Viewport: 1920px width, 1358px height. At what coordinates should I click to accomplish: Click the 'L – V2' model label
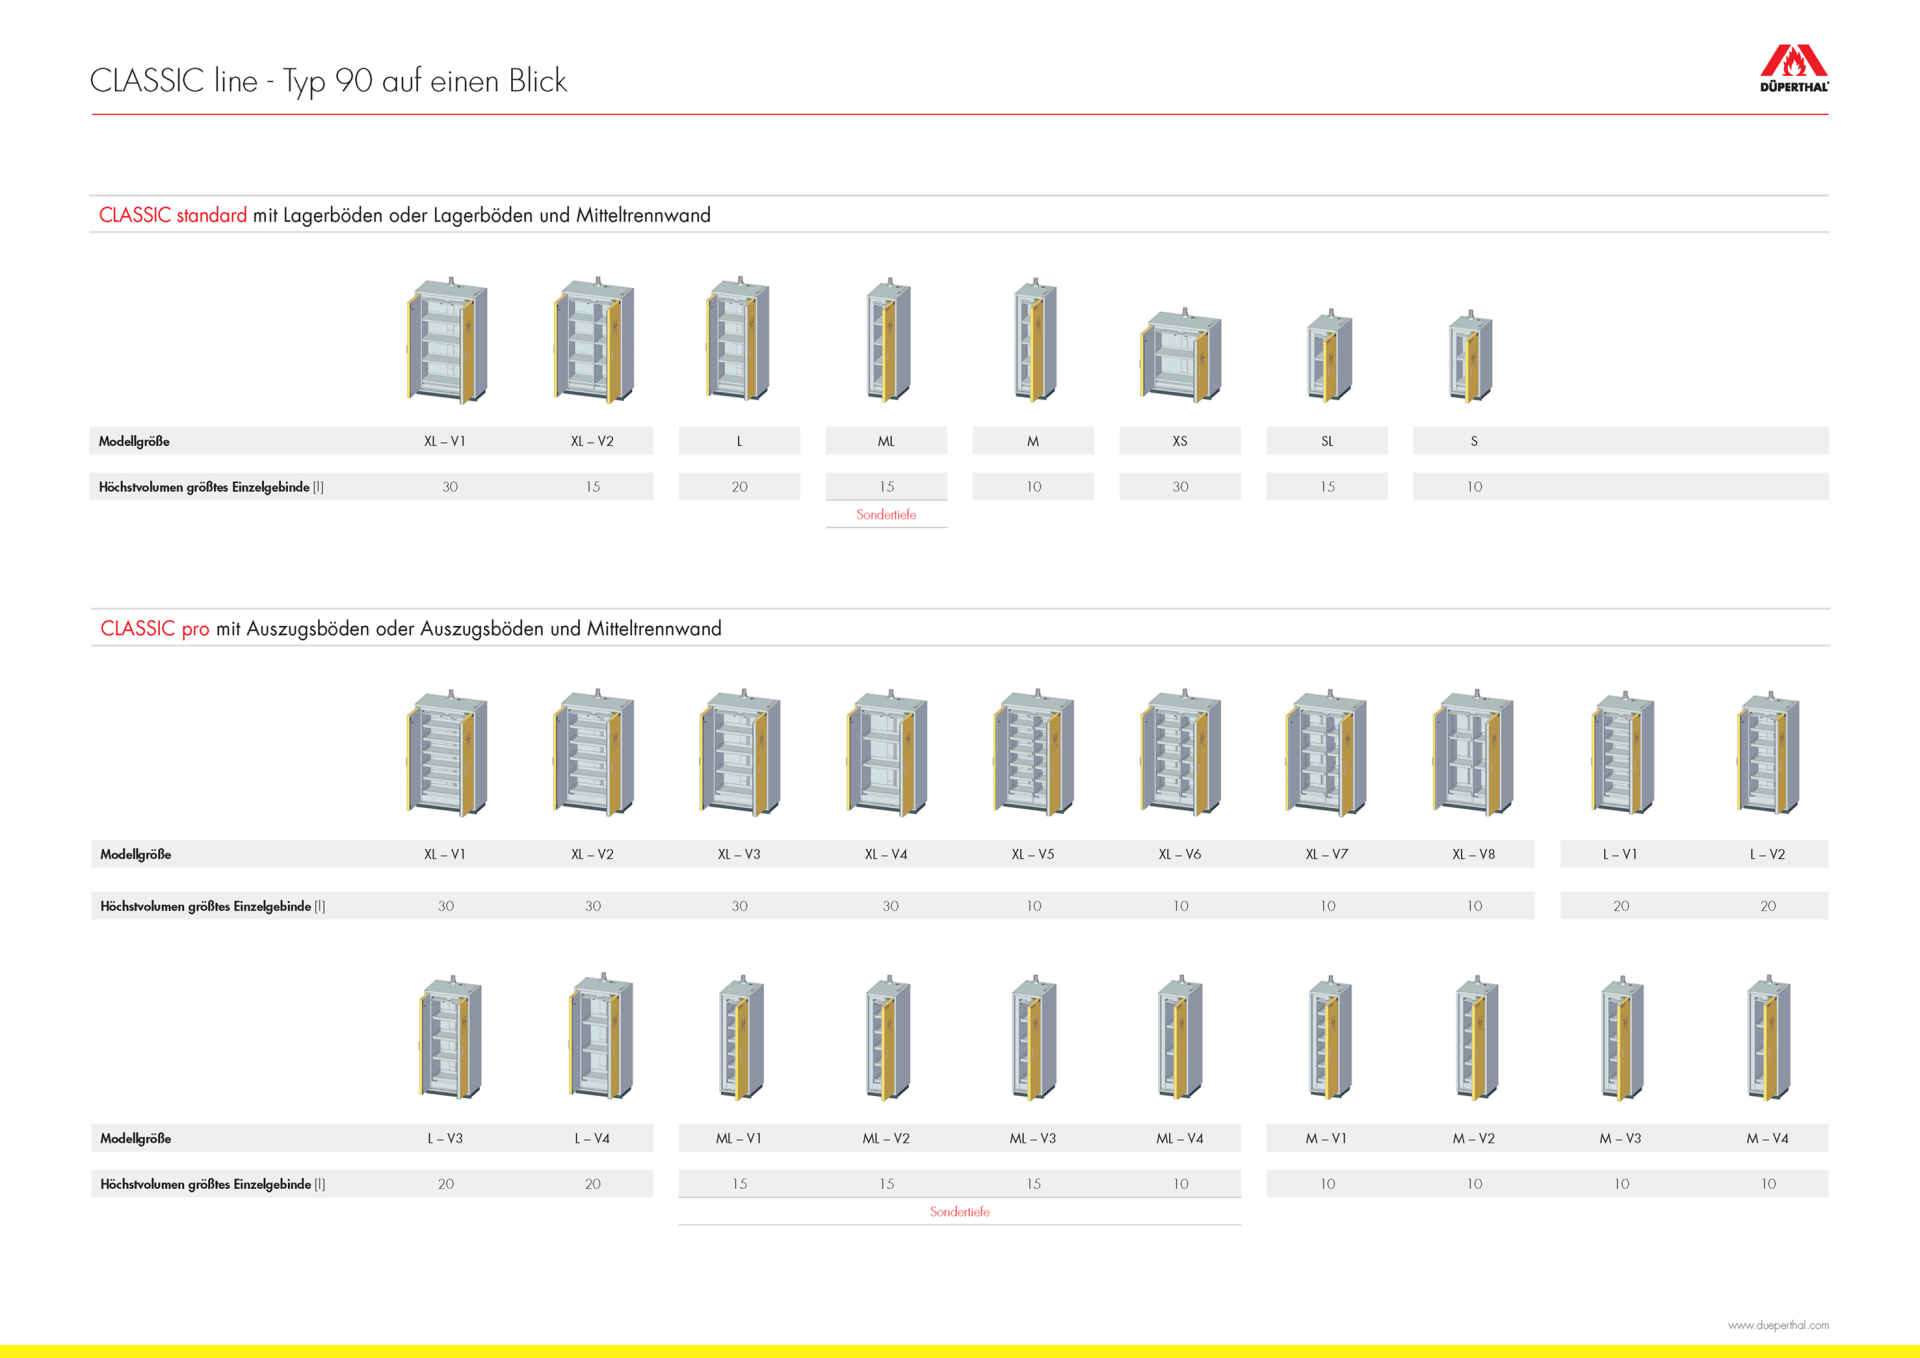point(1767,855)
